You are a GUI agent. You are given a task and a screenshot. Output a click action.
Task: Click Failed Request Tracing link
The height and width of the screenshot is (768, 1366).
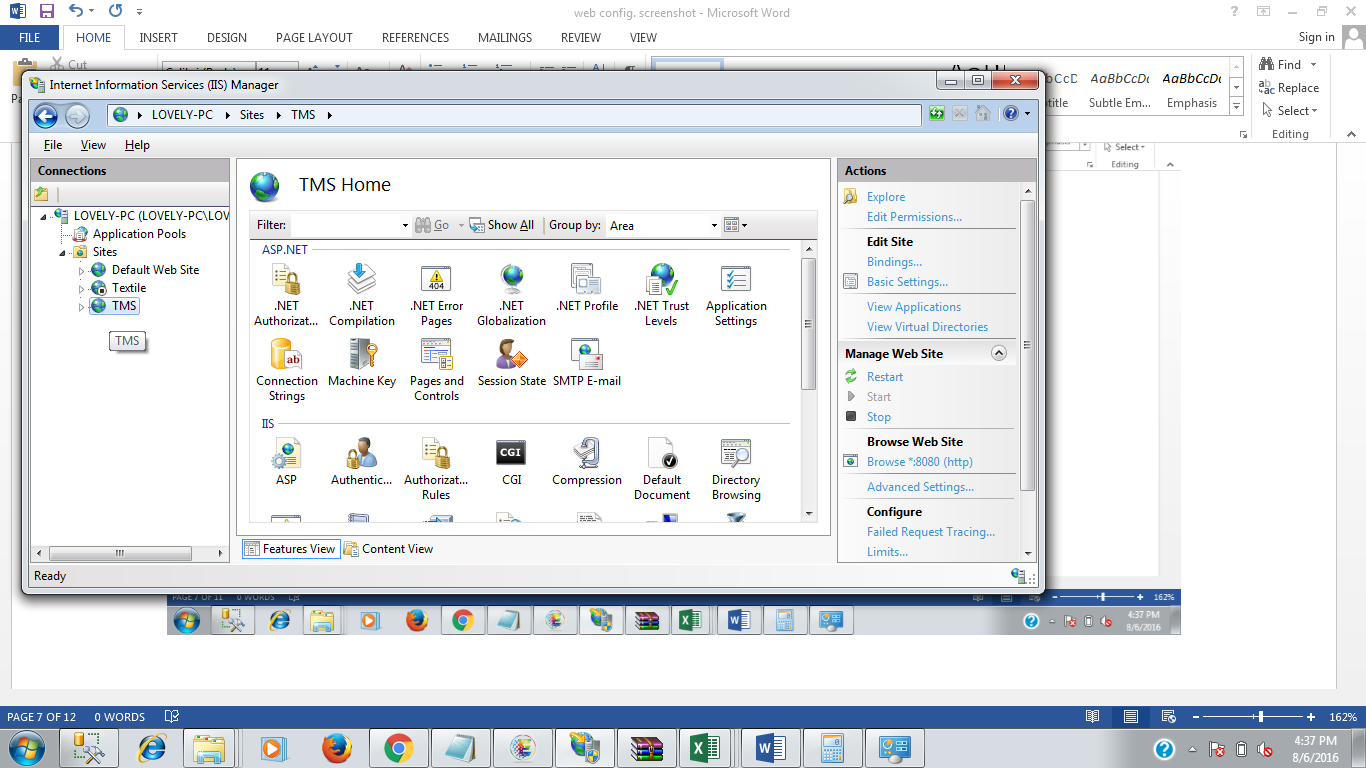pos(931,532)
